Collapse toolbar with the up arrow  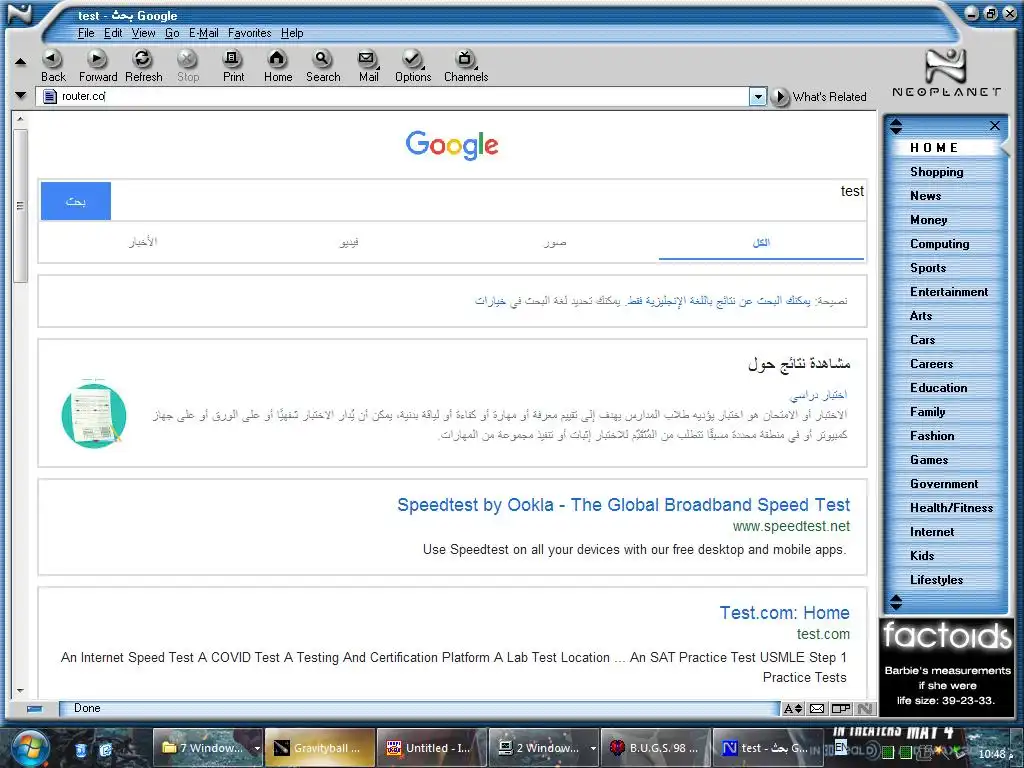(20, 62)
